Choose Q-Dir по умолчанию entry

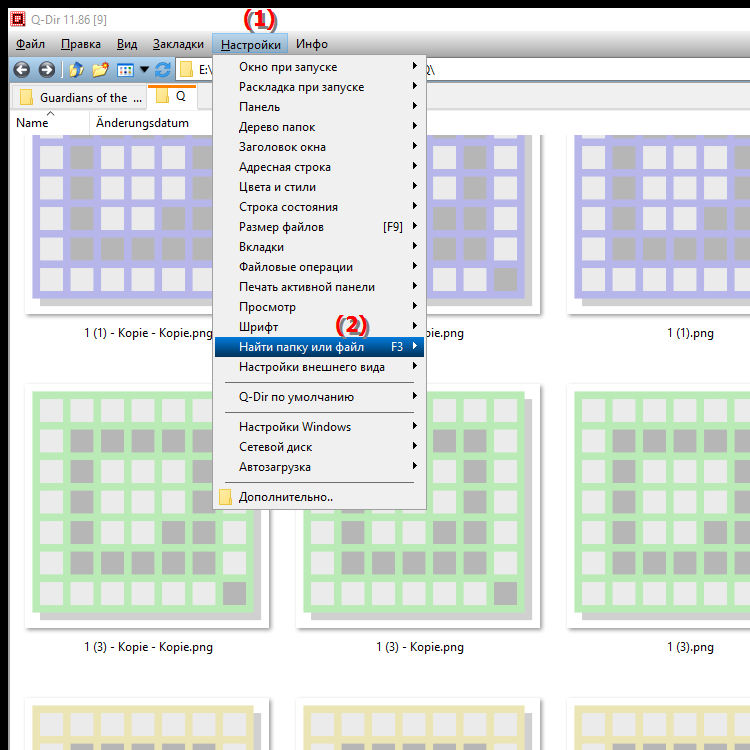[x=319, y=397]
